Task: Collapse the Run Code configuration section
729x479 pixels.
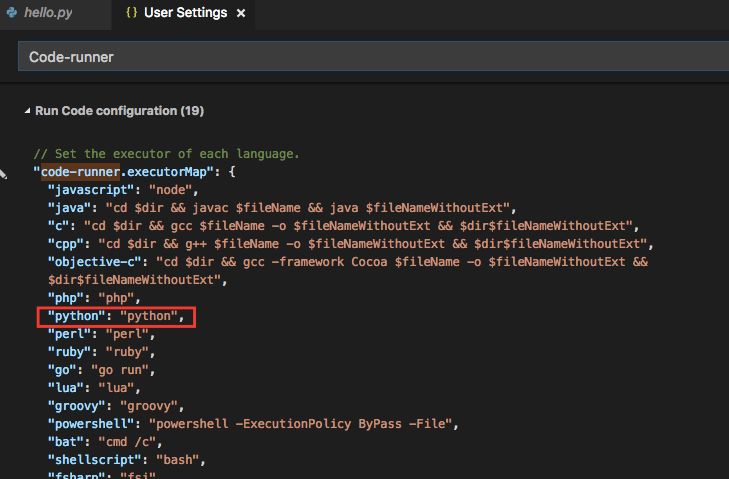Action: (x=27, y=111)
